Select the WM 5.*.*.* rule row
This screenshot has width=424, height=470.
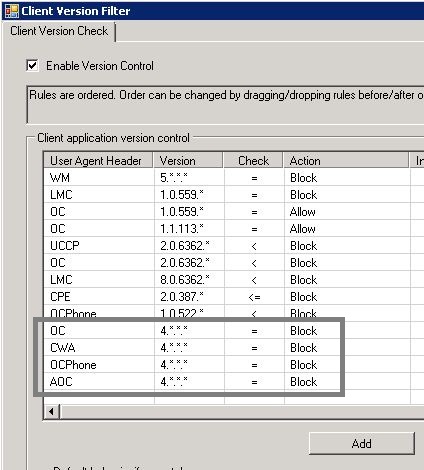tap(233, 178)
